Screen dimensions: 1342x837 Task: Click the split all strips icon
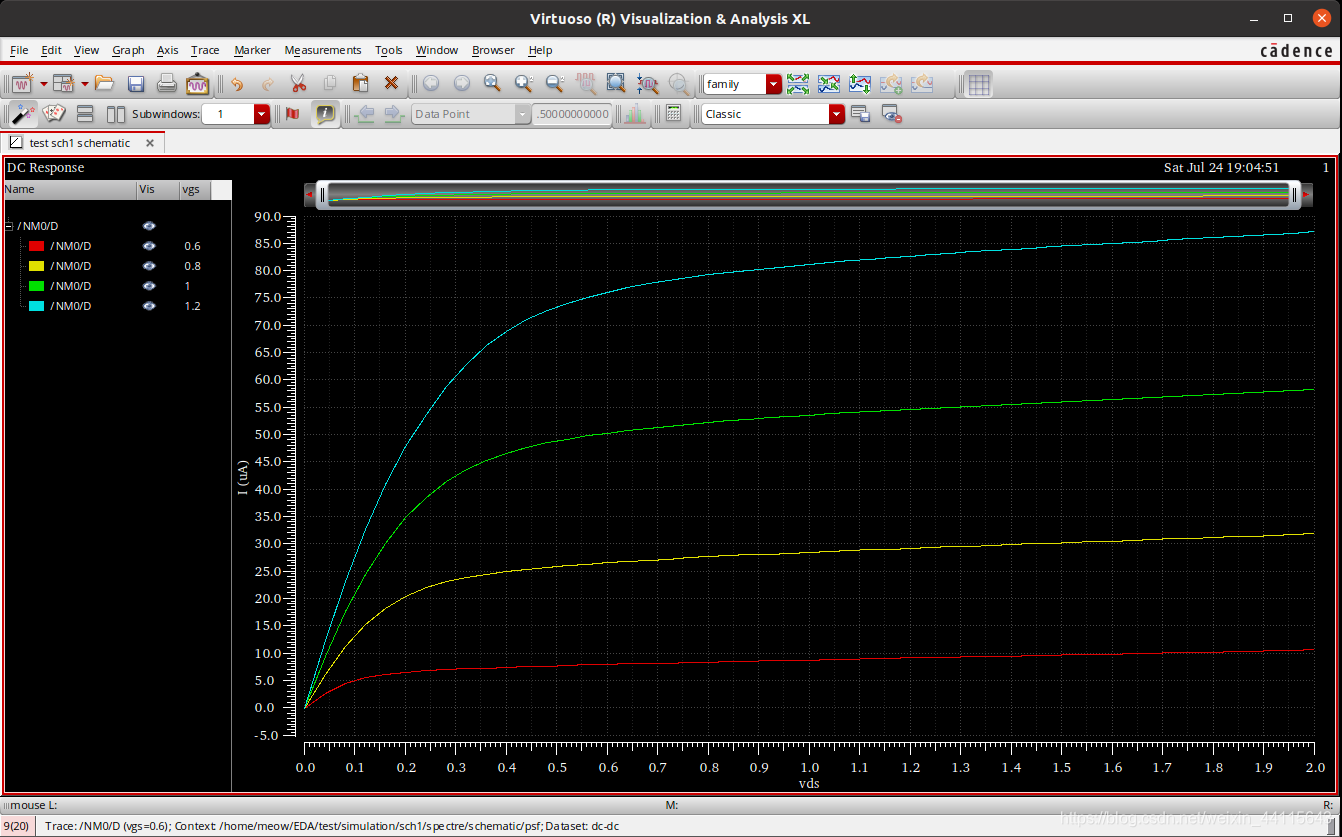click(x=797, y=84)
